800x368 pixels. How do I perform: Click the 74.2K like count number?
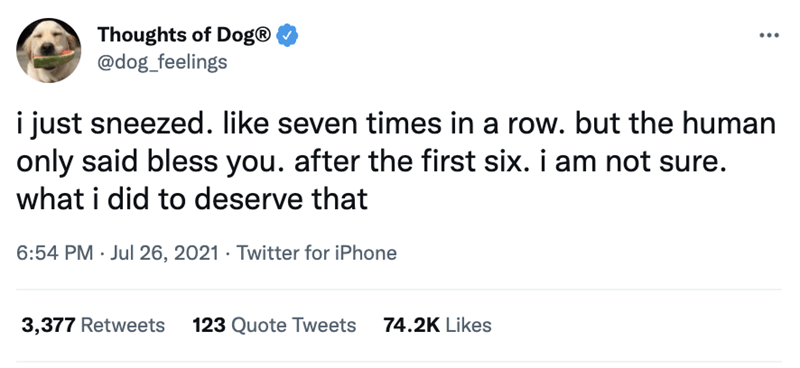coord(411,325)
